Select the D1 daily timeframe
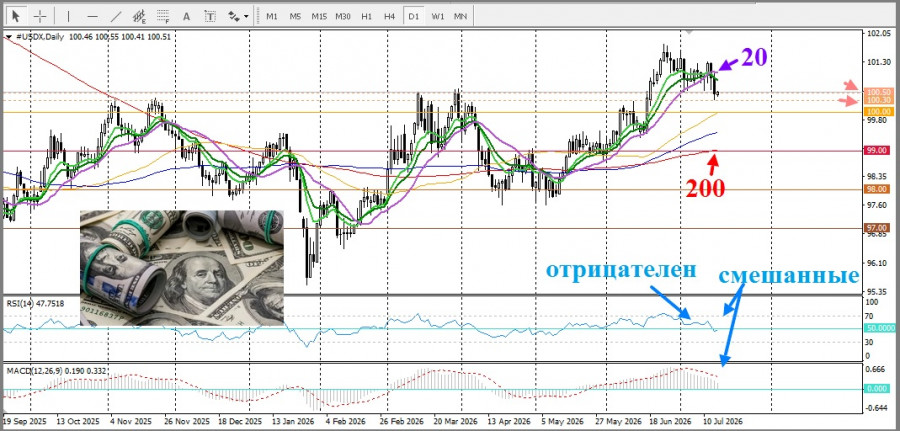This screenshot has height=431, width=900. 413,16
